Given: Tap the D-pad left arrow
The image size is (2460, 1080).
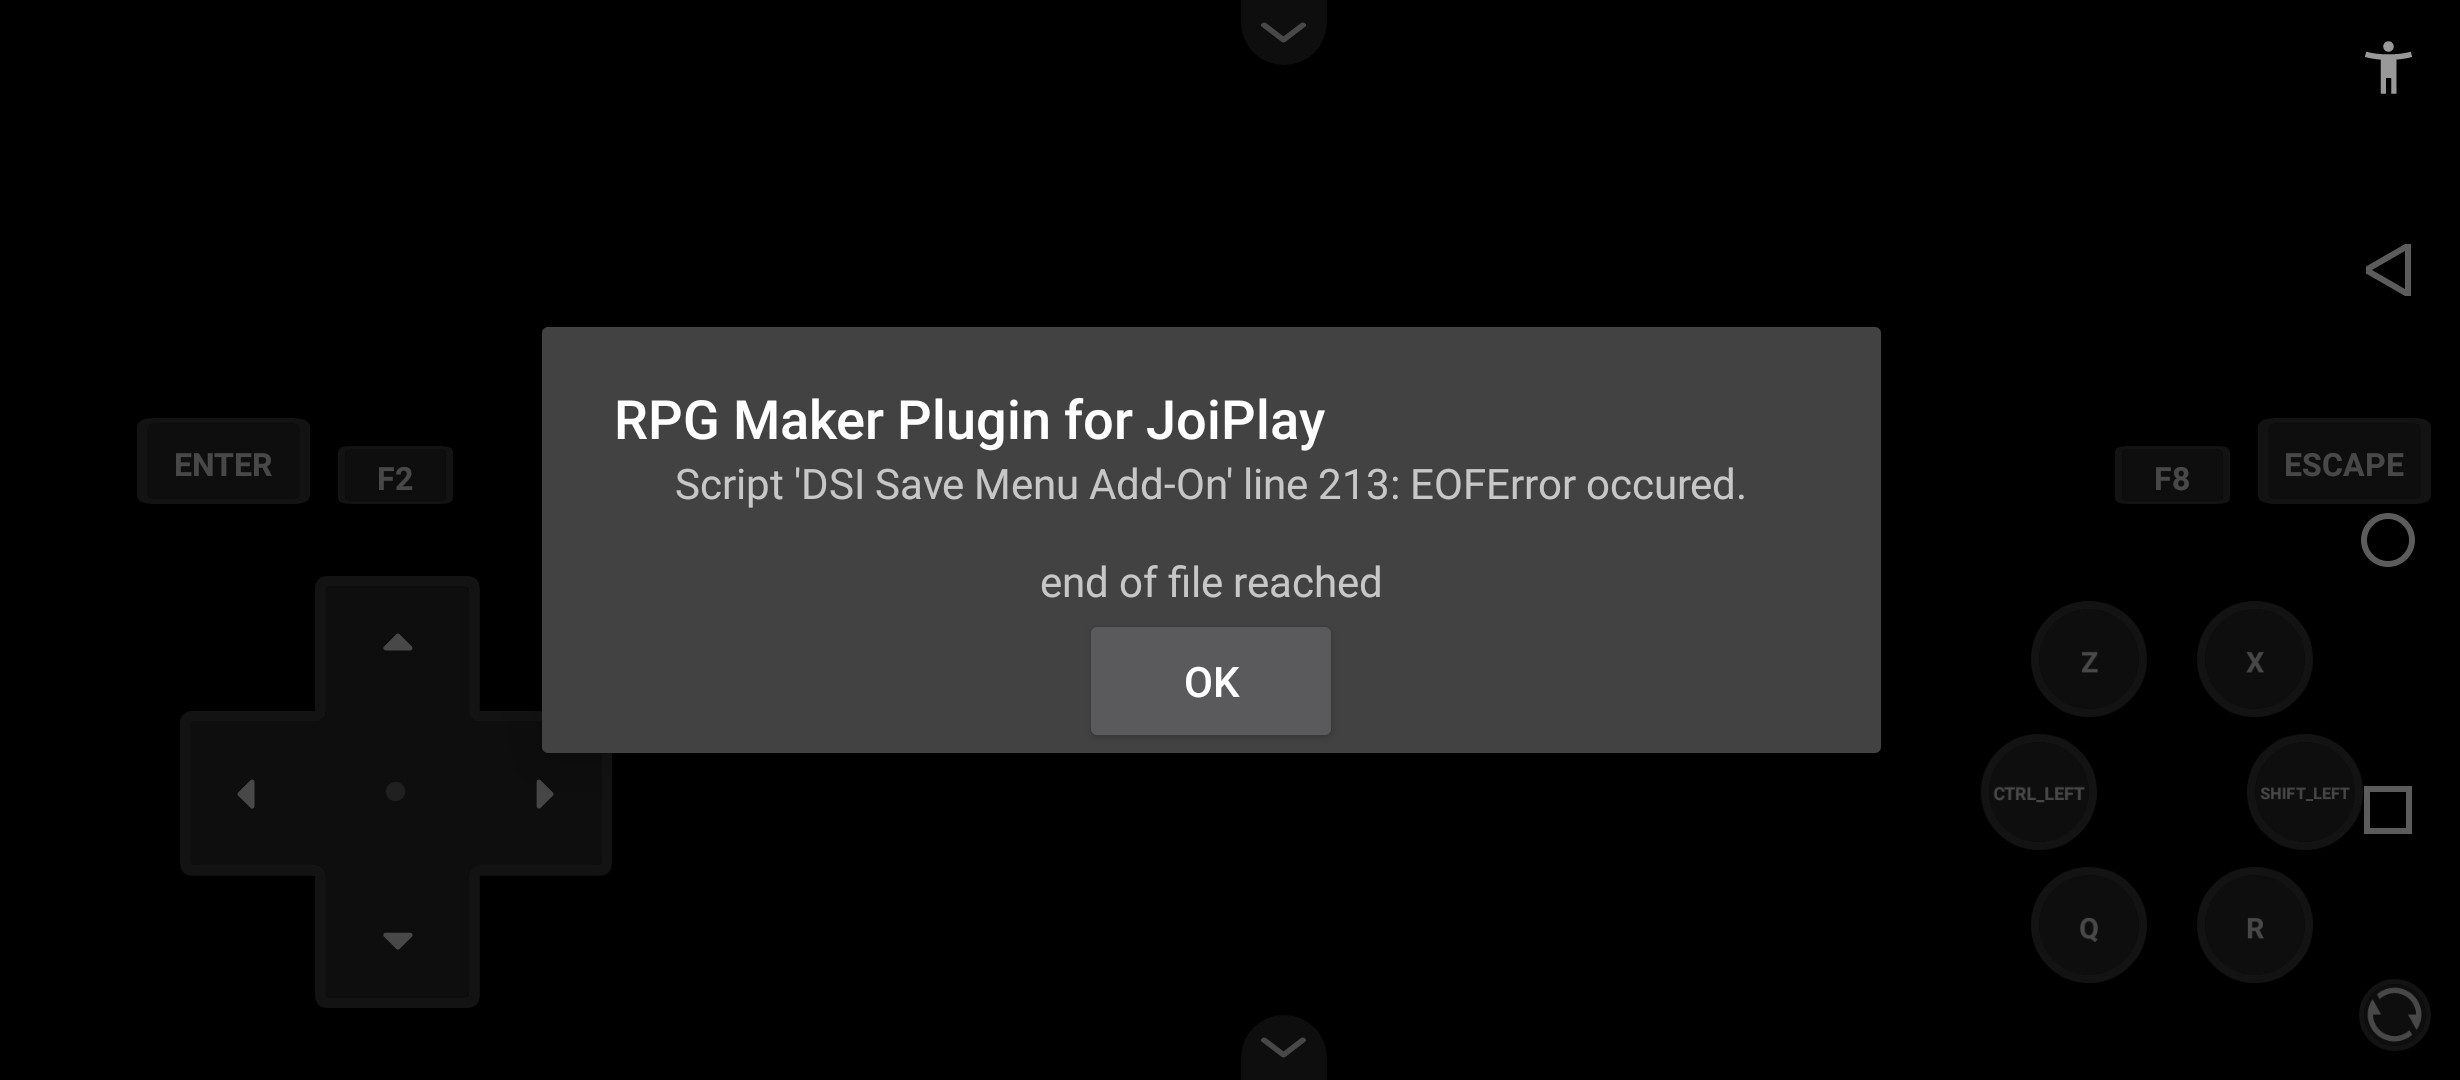Looking at the screenshot, I should (247, 793).
